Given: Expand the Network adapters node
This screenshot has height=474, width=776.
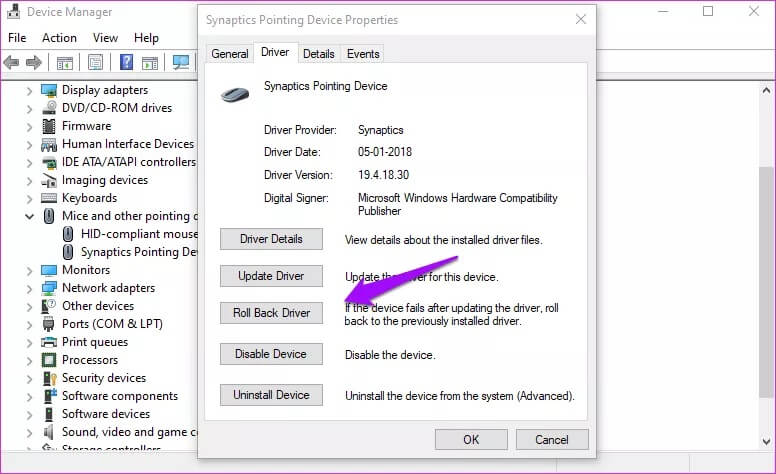Looking at the screenshot, I should click(29, 289).
